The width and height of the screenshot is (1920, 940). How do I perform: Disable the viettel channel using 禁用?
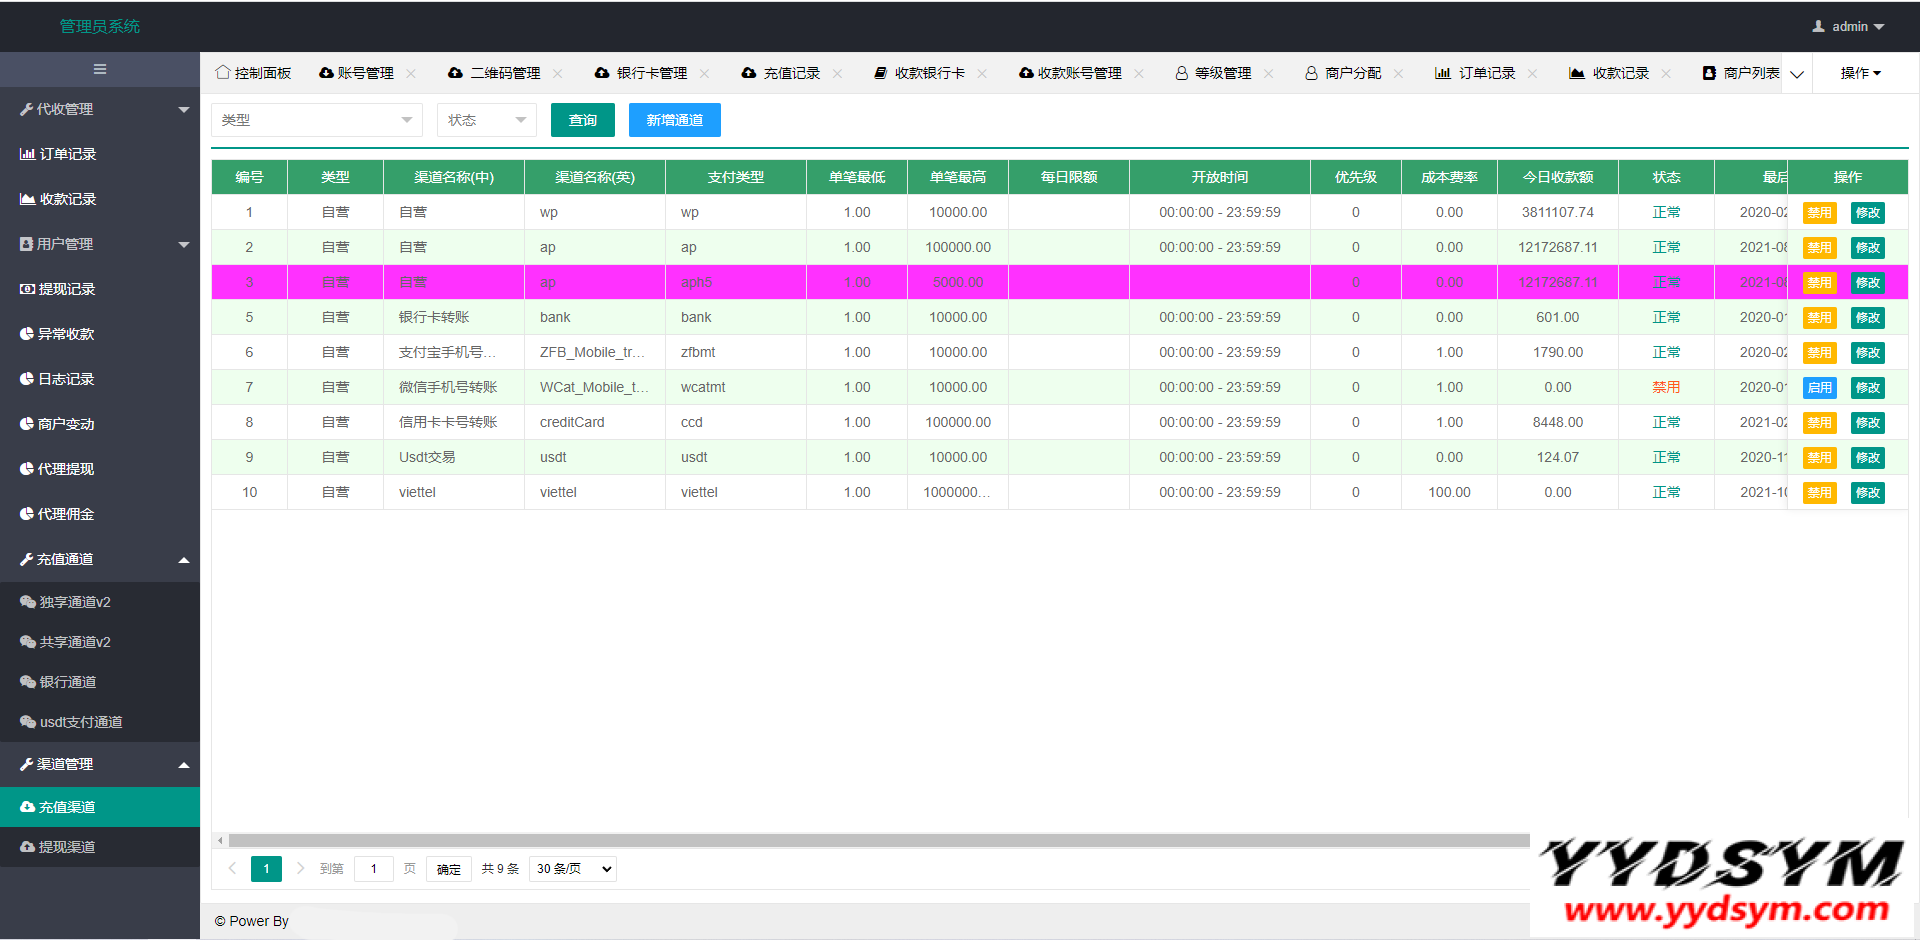[1819, 493]
